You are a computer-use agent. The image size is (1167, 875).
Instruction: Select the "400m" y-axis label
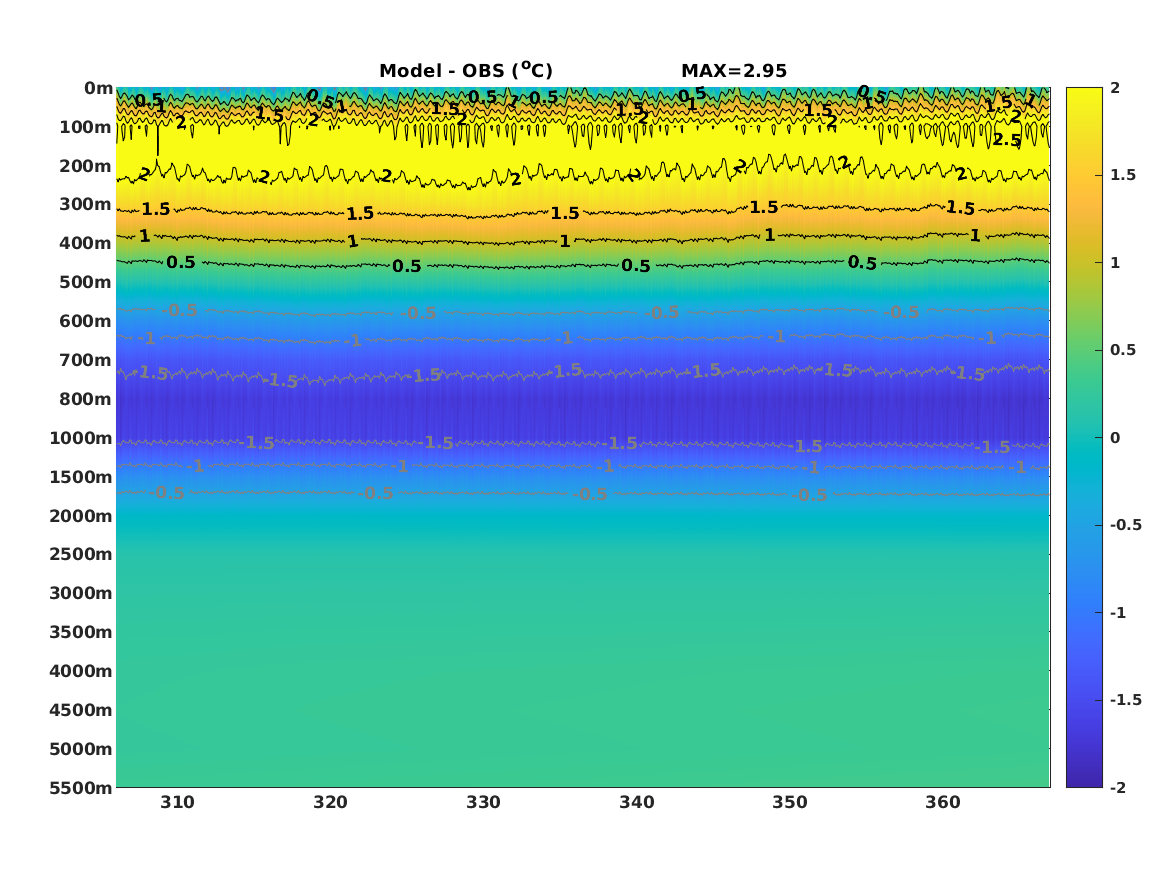click(86, 243)
